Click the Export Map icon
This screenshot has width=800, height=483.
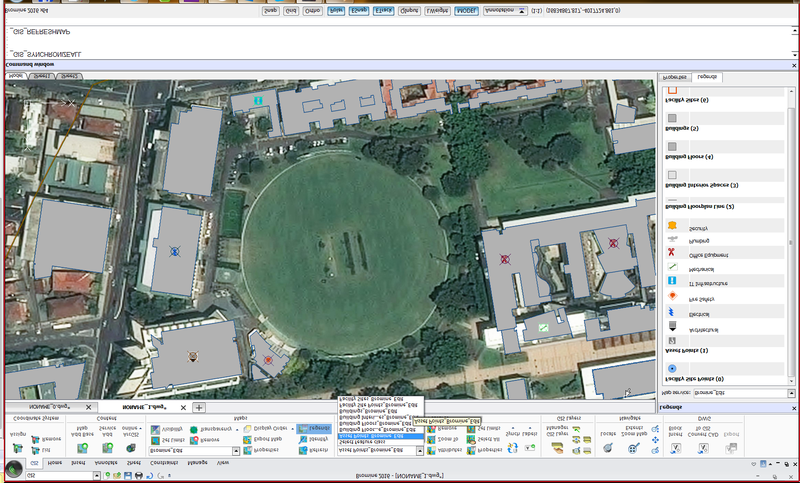[247, 439]
